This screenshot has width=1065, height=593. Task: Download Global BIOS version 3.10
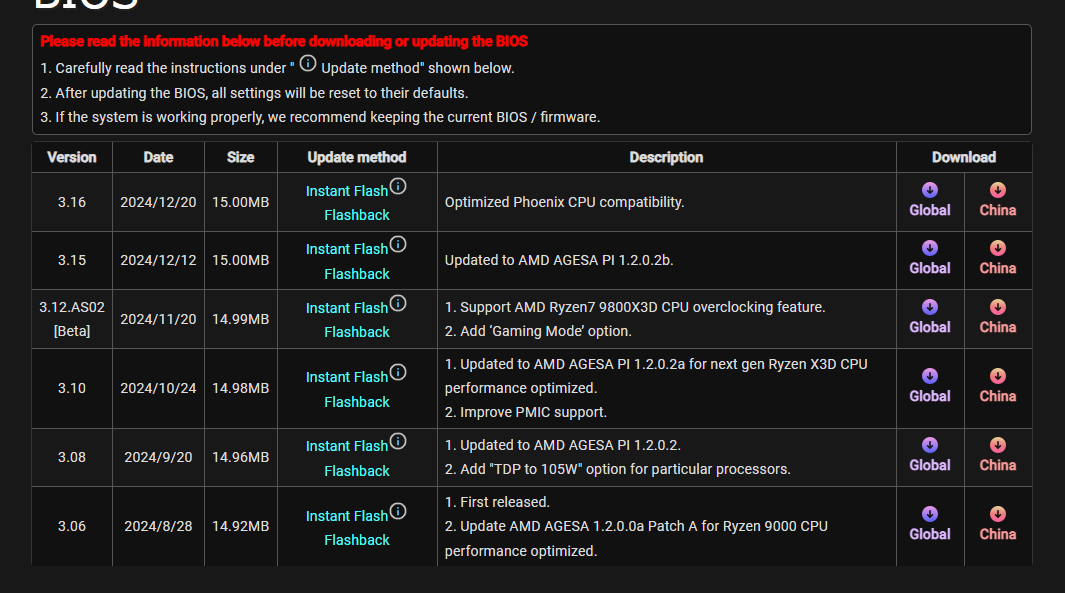pos(930,386)
